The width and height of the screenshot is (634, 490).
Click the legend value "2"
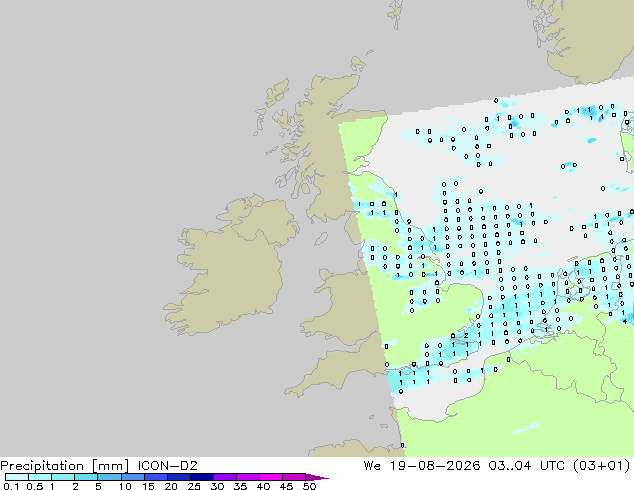point(75,486)
